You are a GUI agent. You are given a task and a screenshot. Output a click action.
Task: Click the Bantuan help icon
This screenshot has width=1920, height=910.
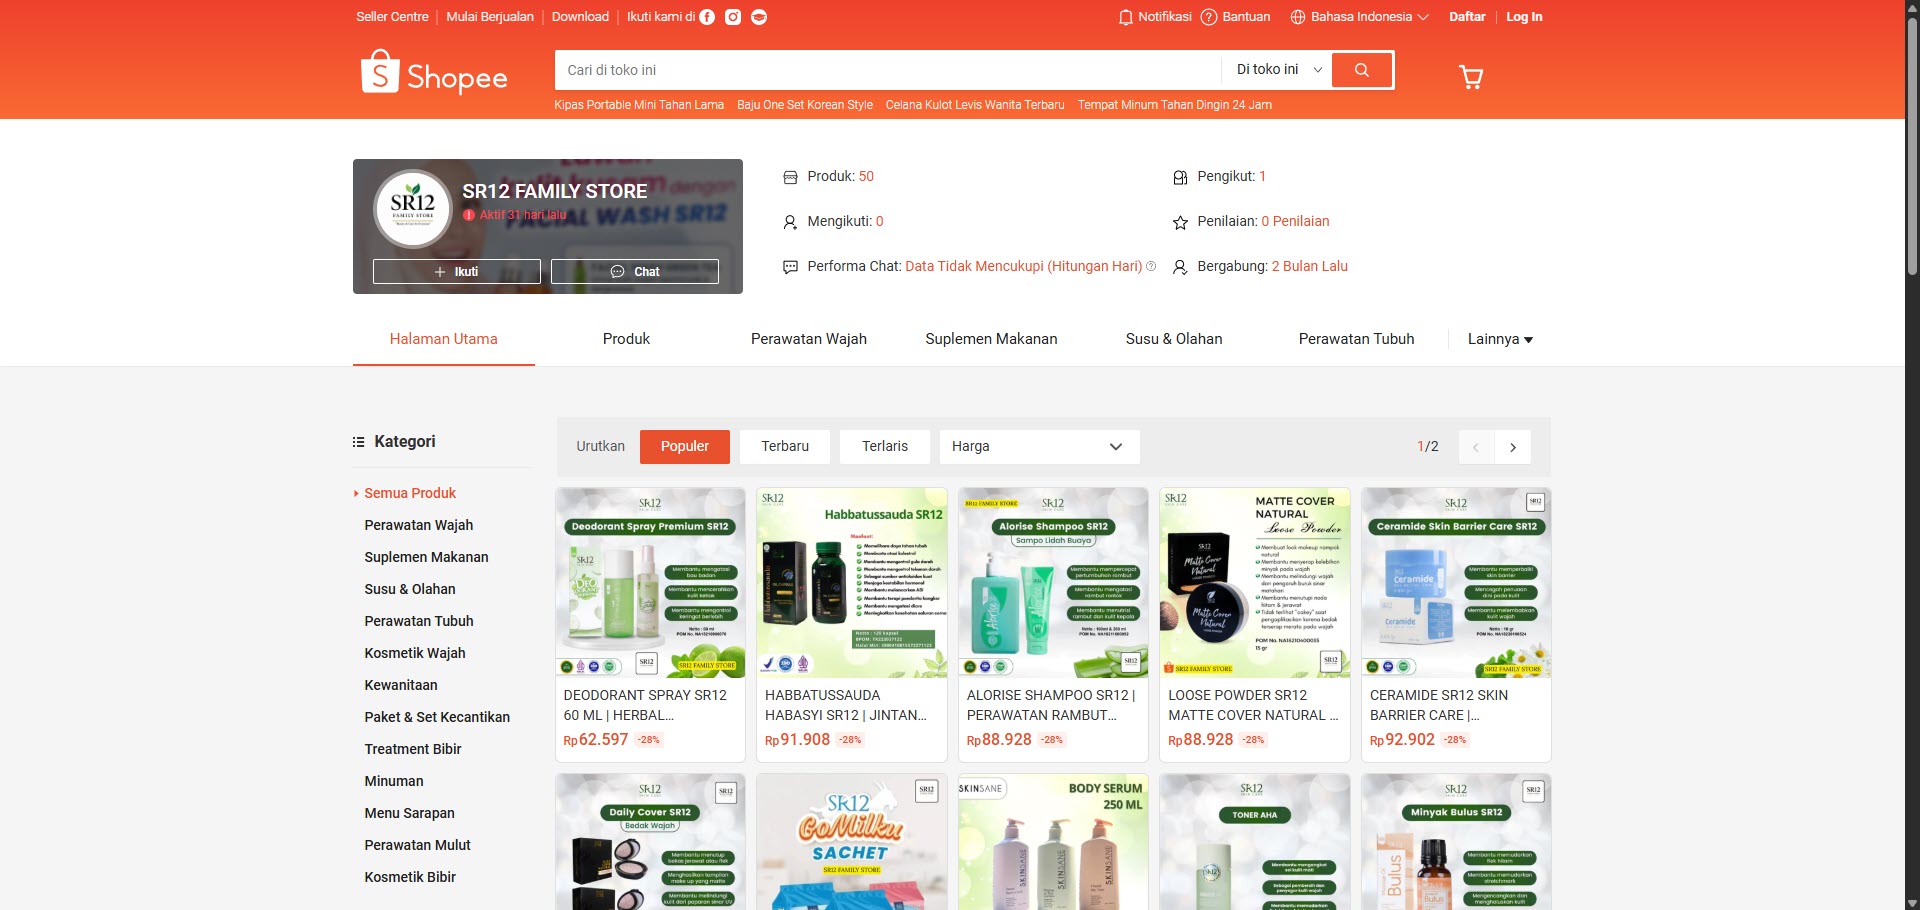tap(1209, 17)
